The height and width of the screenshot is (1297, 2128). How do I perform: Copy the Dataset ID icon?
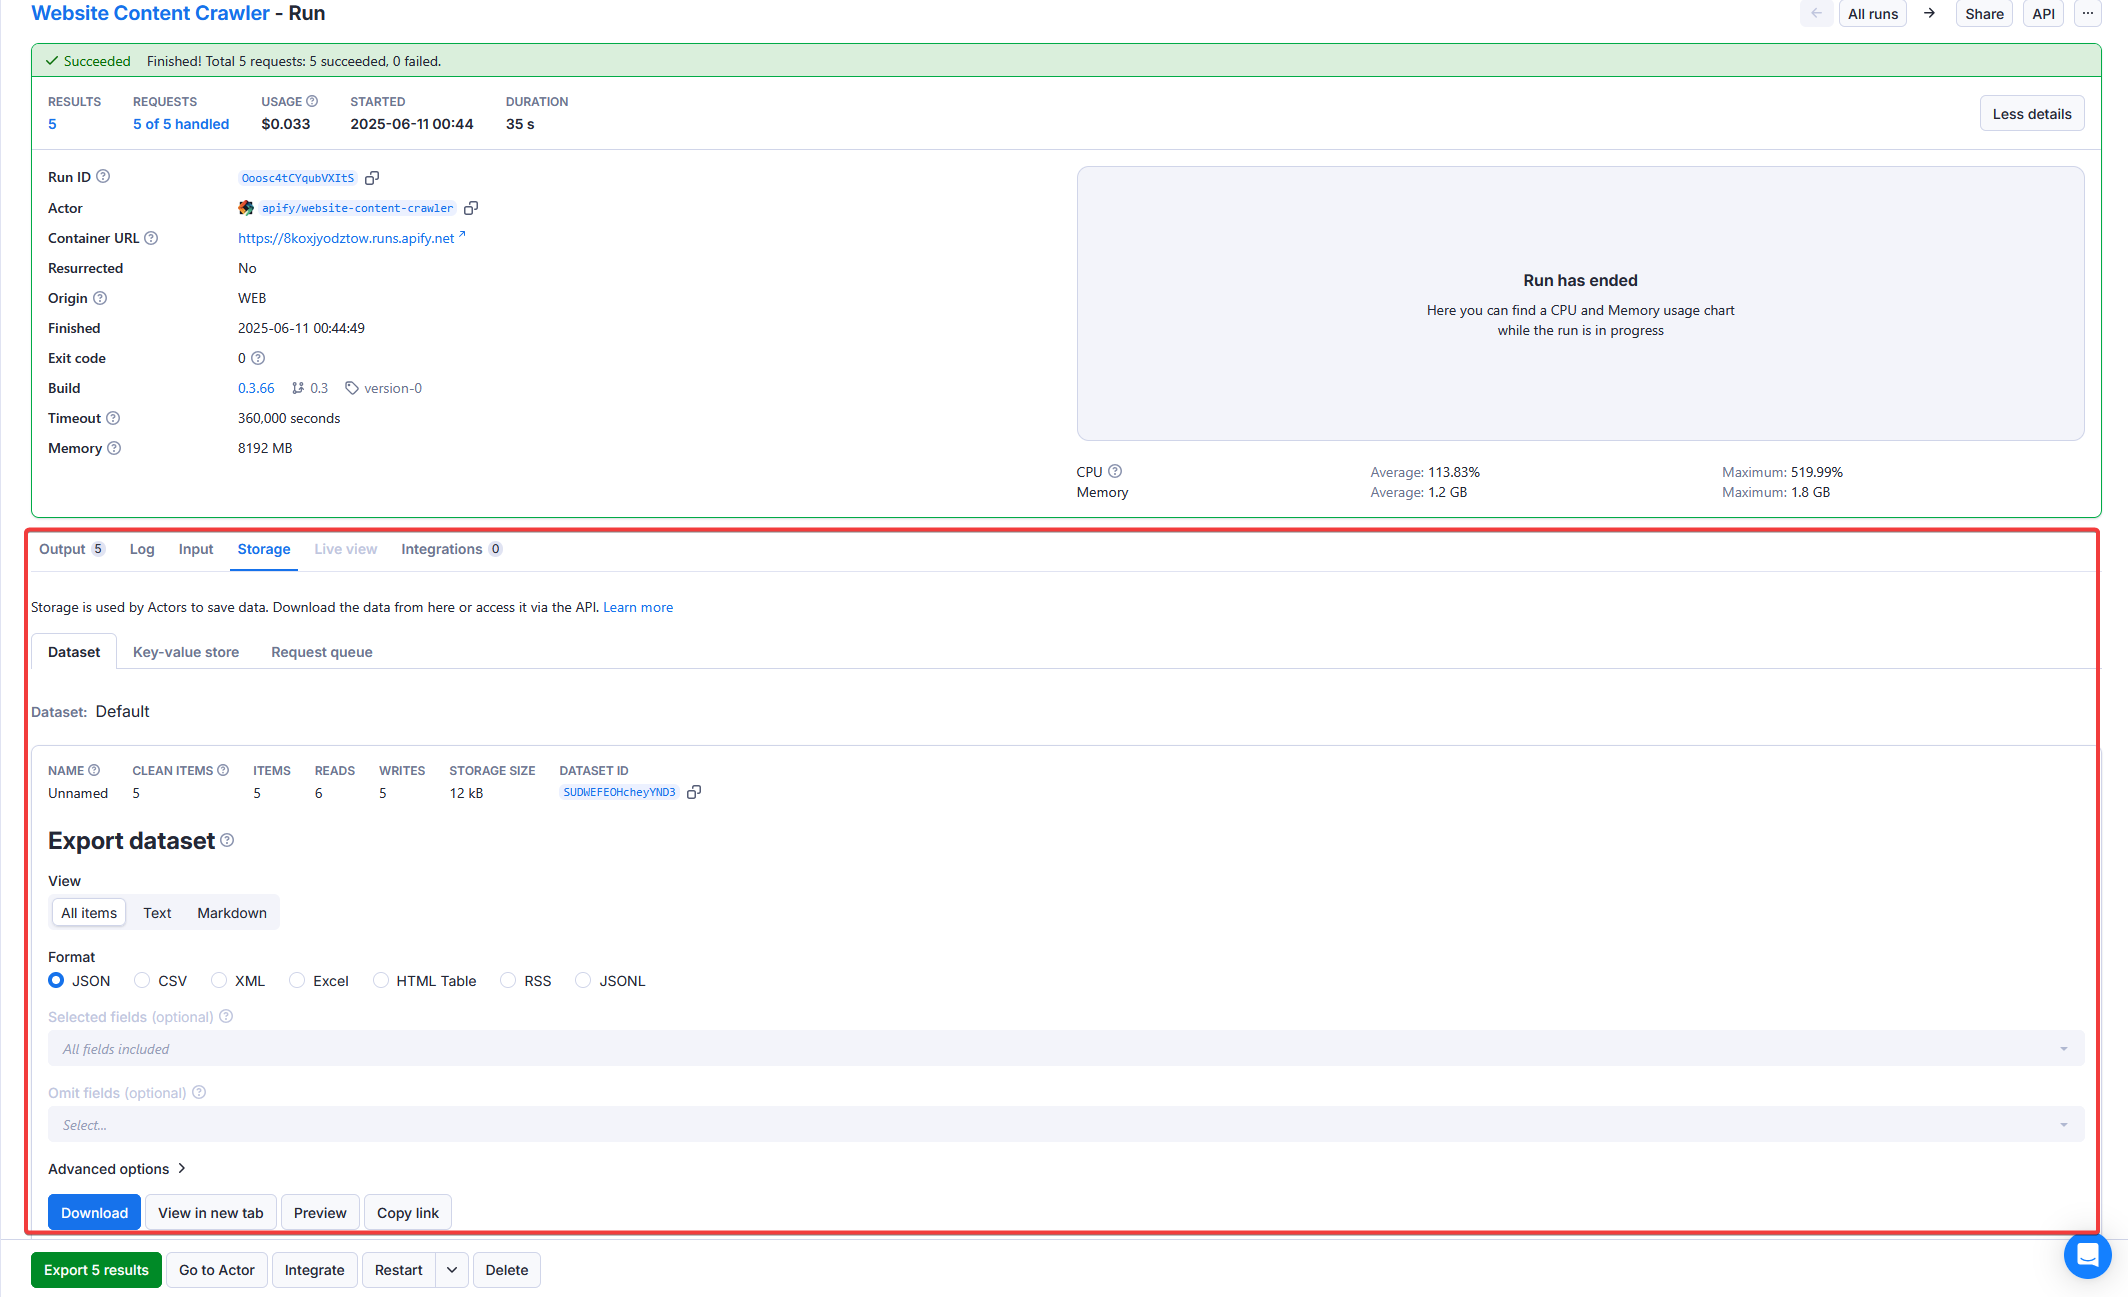(694, 792)
